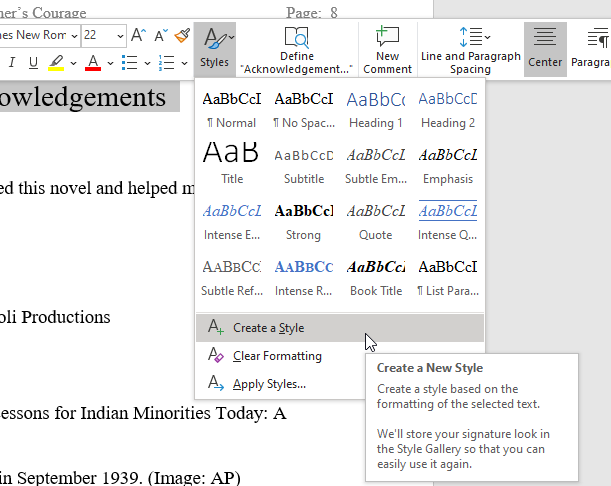
Task: Click the text "in September 1939. (Image: AP)"
Action: pos(120,478)
